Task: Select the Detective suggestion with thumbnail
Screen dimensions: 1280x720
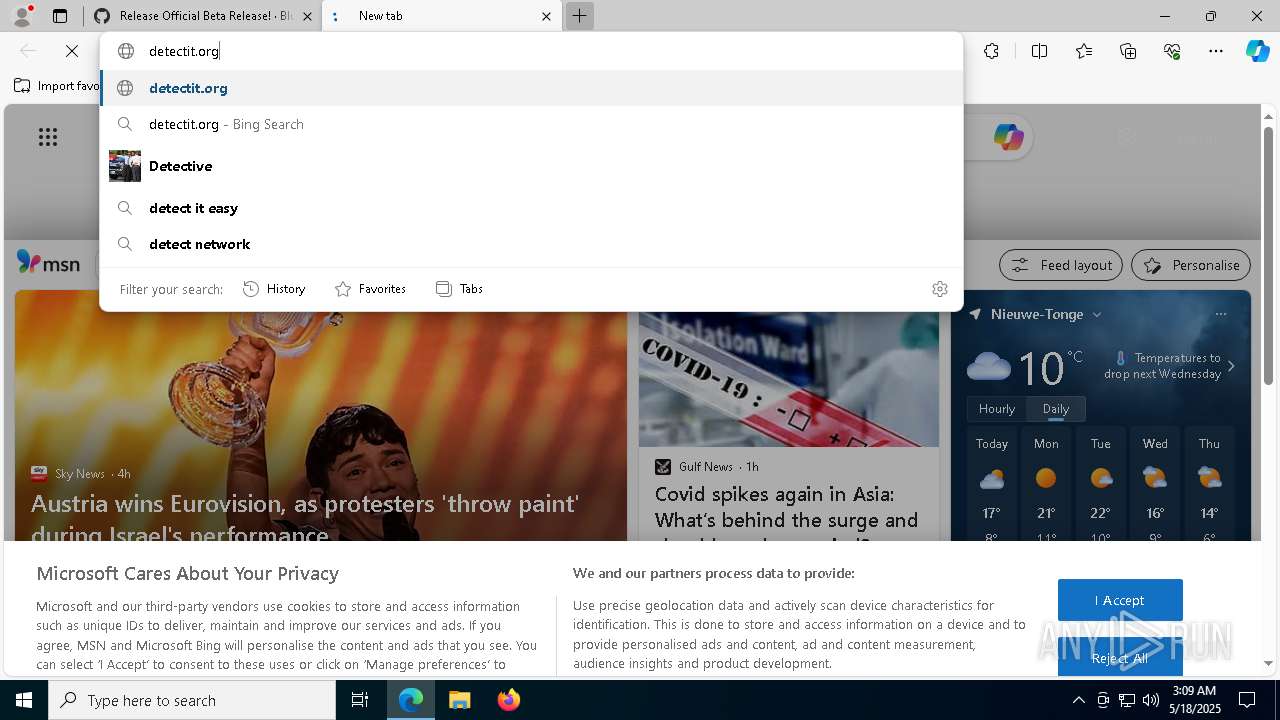Action: coord(531,166)
